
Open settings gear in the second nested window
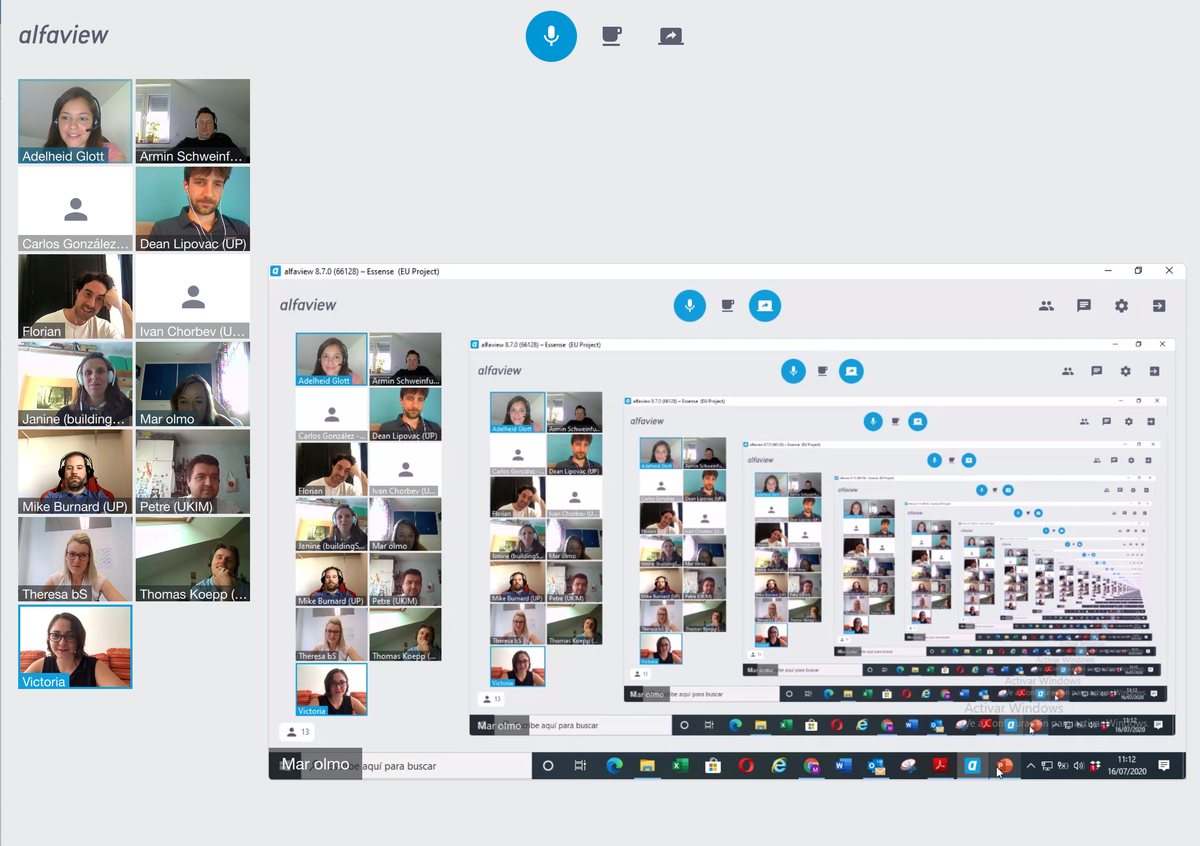1125,371
